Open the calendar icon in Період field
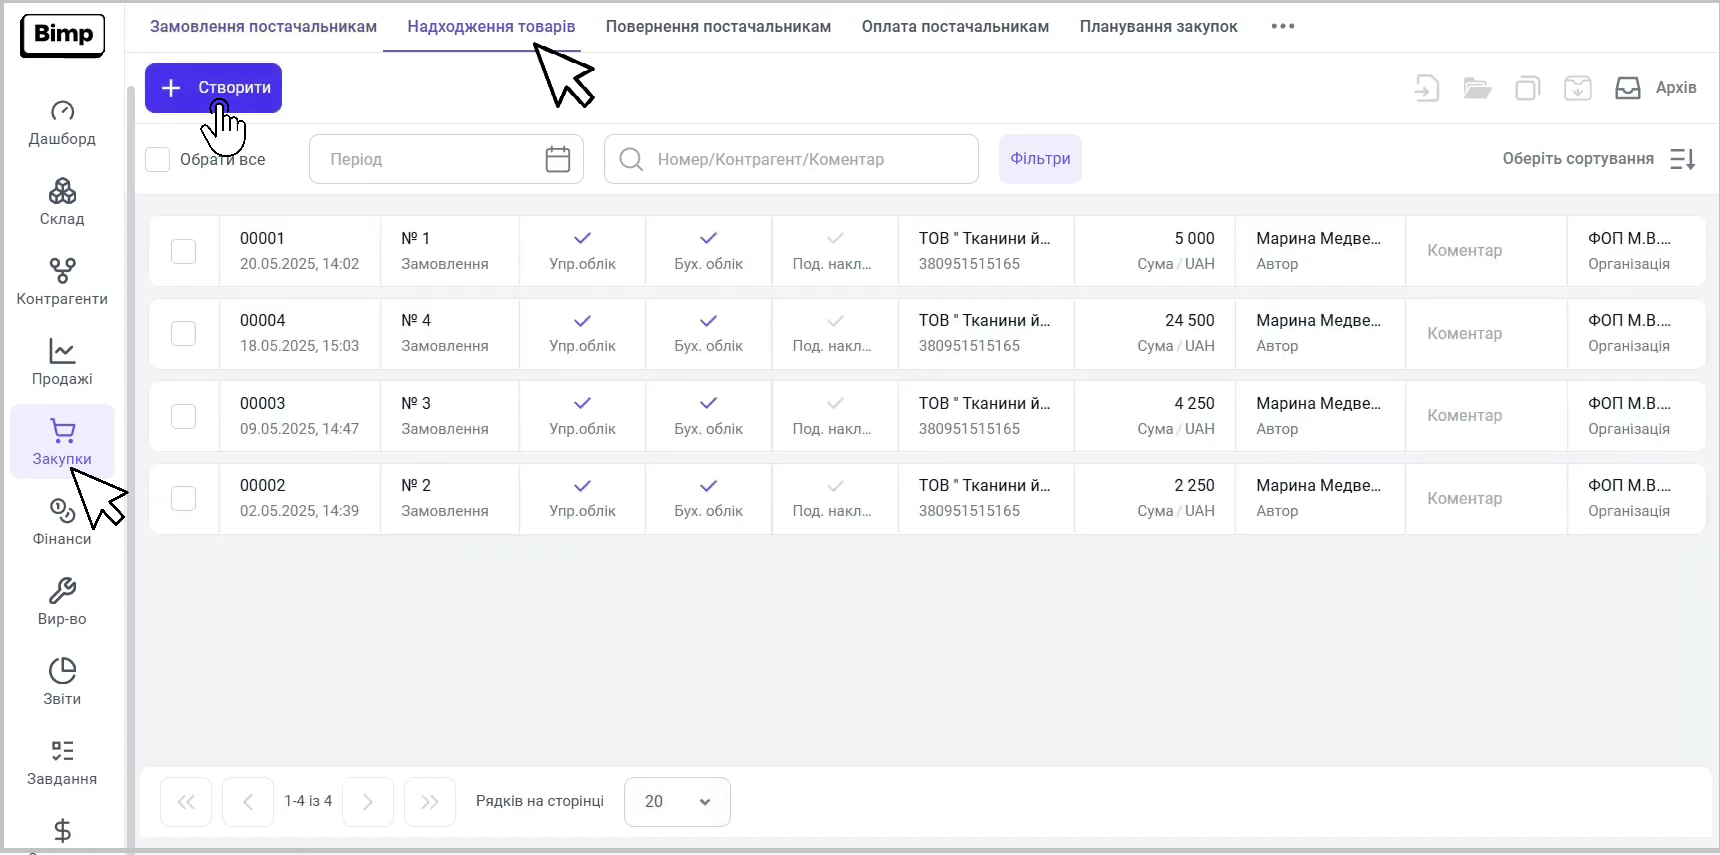Screen dimensions: 1720x855 (557, 159)
